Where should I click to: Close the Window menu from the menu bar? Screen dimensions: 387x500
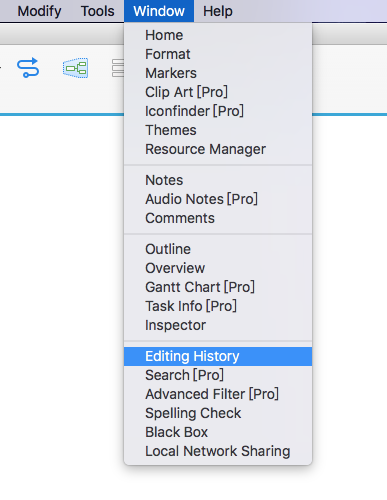(159, 11)
